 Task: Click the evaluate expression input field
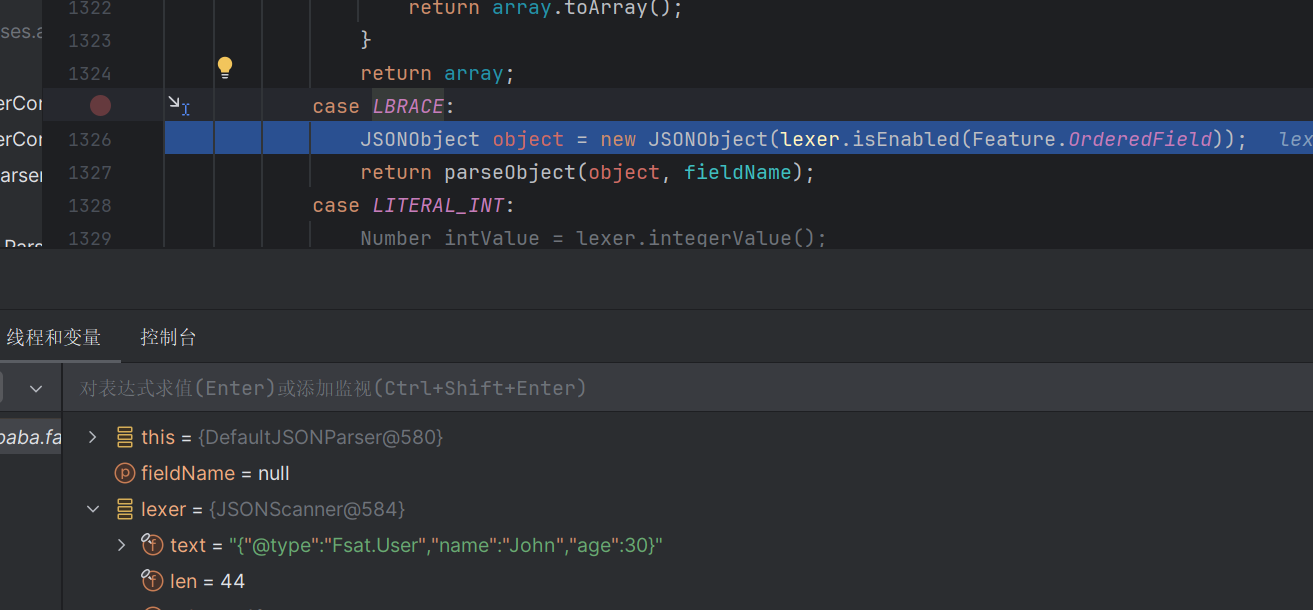click(x=600, y=388)
